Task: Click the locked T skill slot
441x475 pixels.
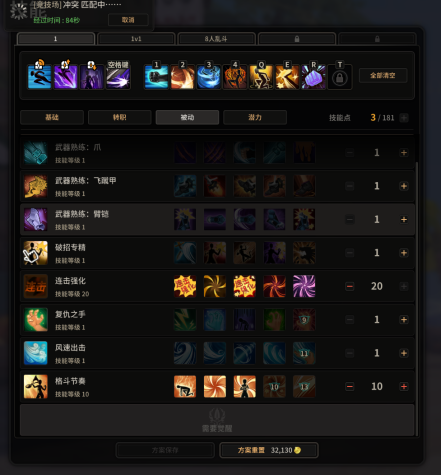Action: (340, 77)
